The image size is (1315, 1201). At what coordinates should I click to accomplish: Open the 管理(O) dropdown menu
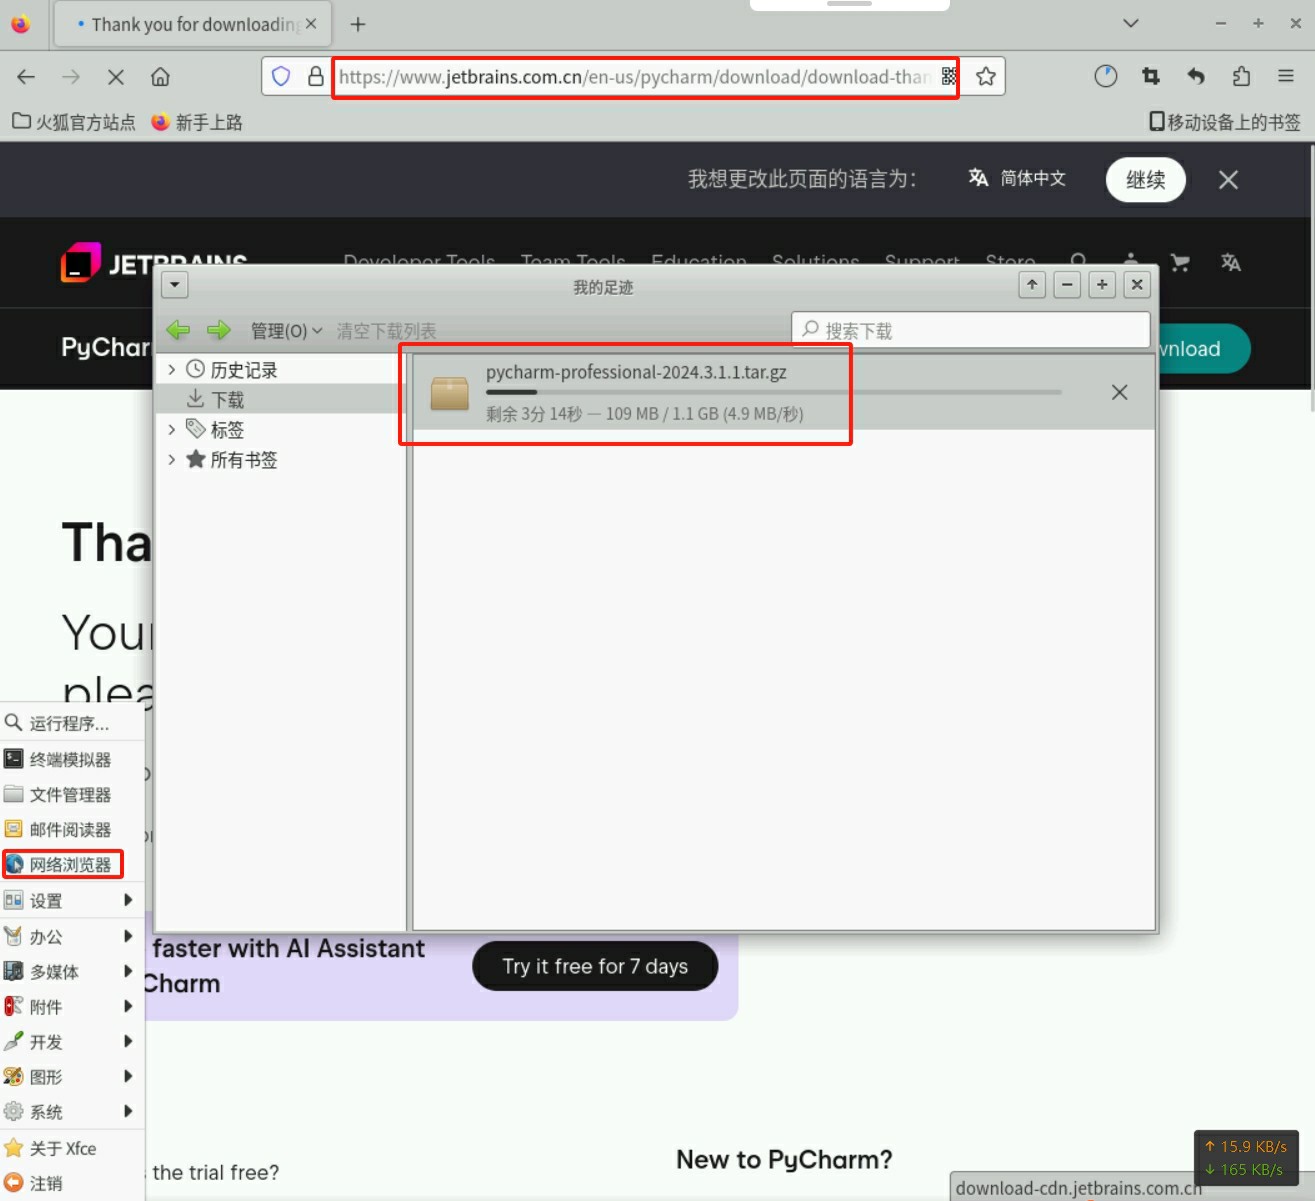coord(286,331)
